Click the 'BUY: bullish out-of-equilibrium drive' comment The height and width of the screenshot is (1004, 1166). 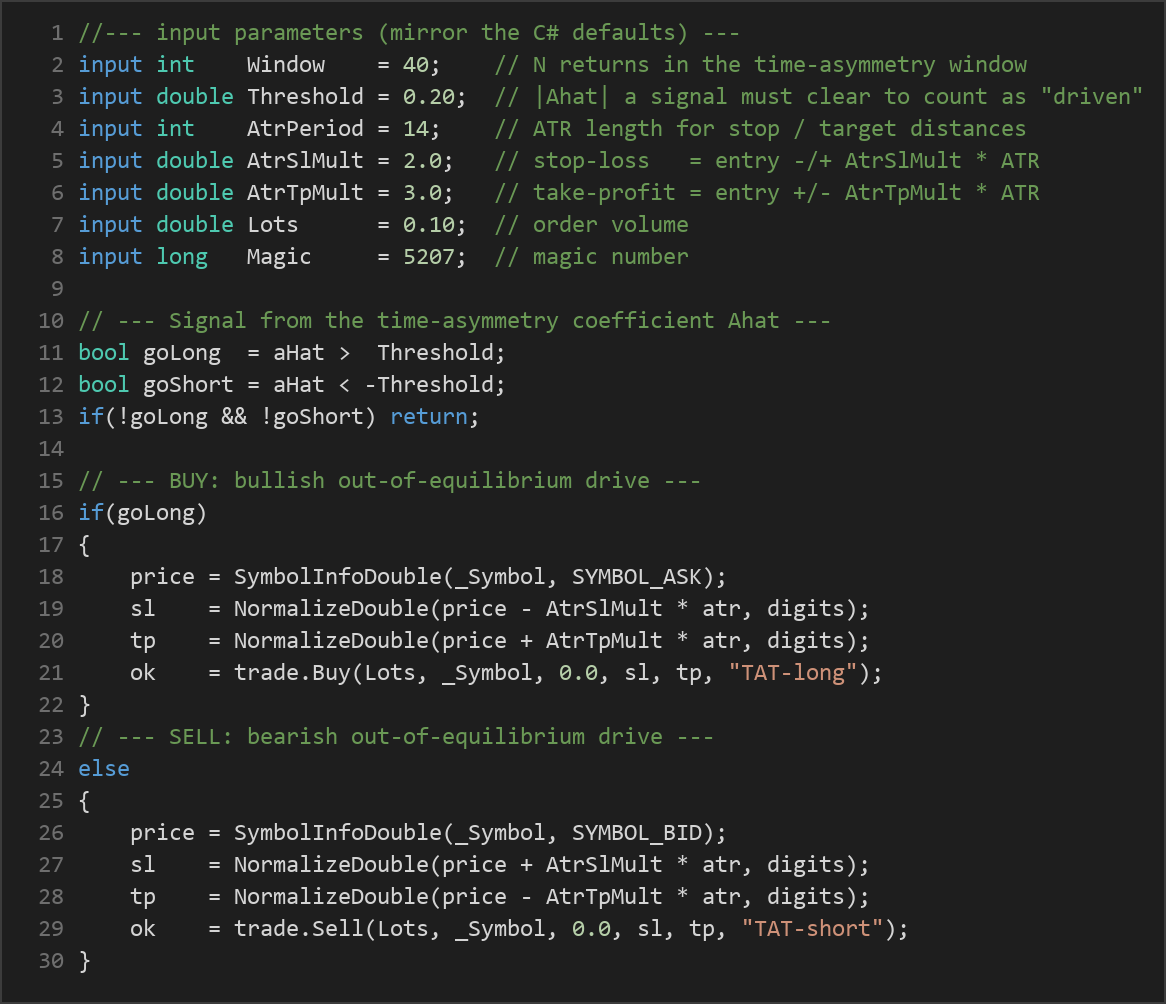click(x=390, y=480)
